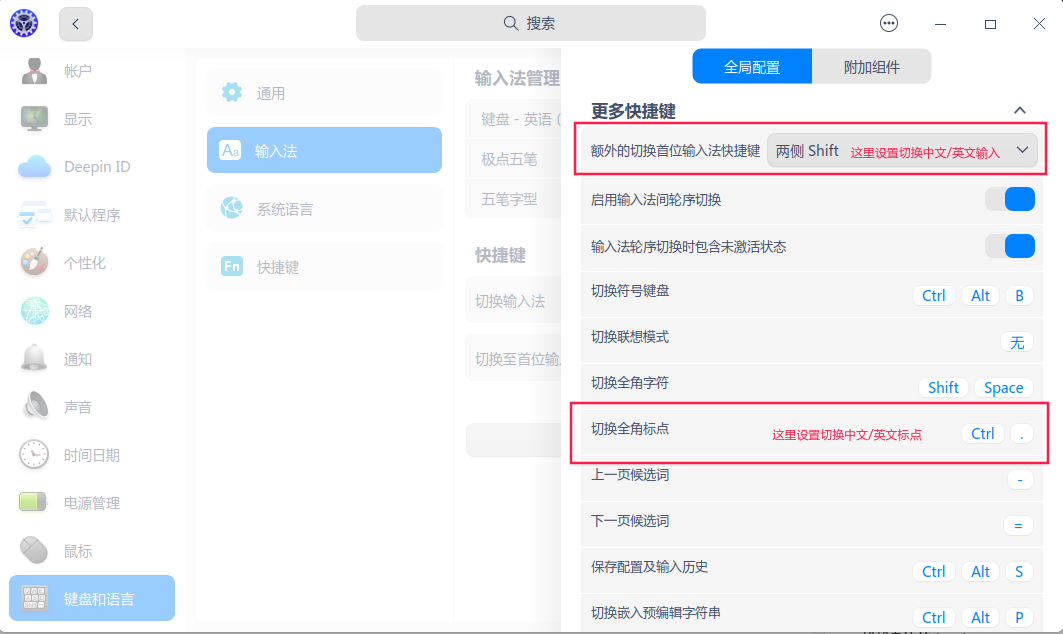This screenshot has width=1063, height=634.
Task: Open 帐户 settings label in sidebar
Action: coord(78,71)
